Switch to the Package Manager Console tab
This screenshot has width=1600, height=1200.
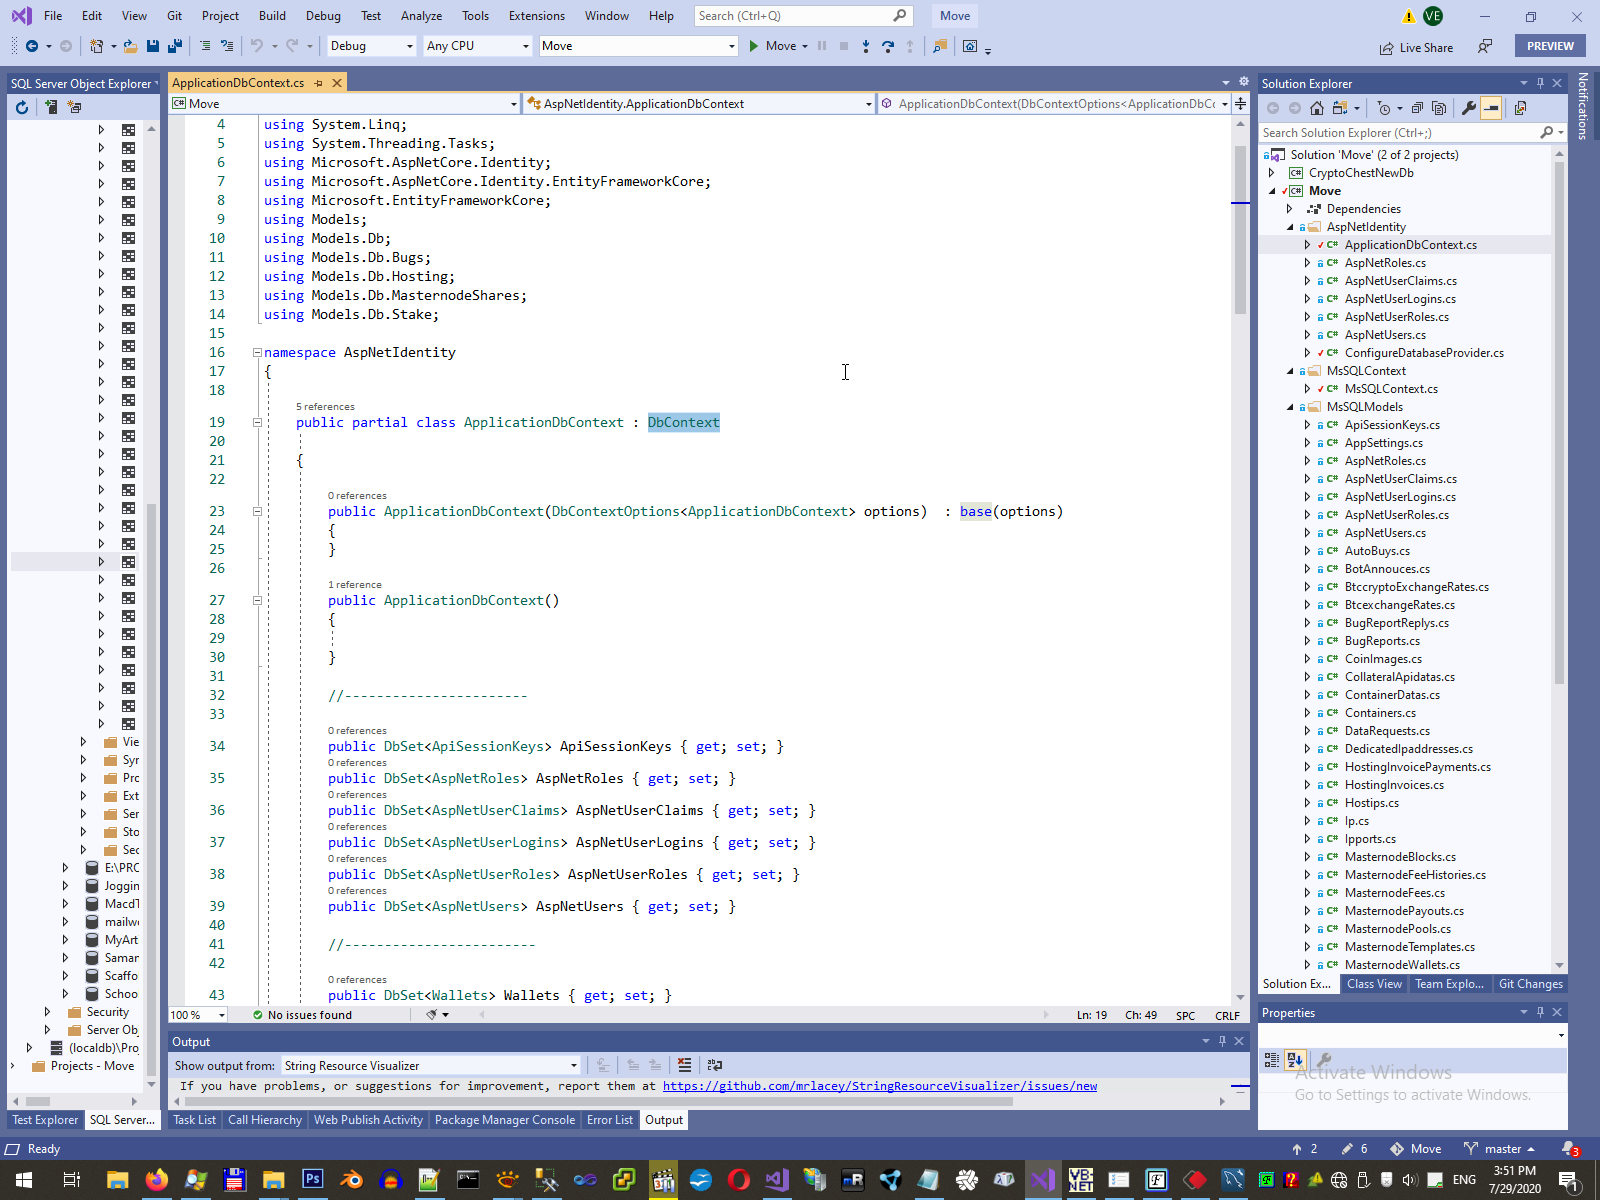point(505,1120)
